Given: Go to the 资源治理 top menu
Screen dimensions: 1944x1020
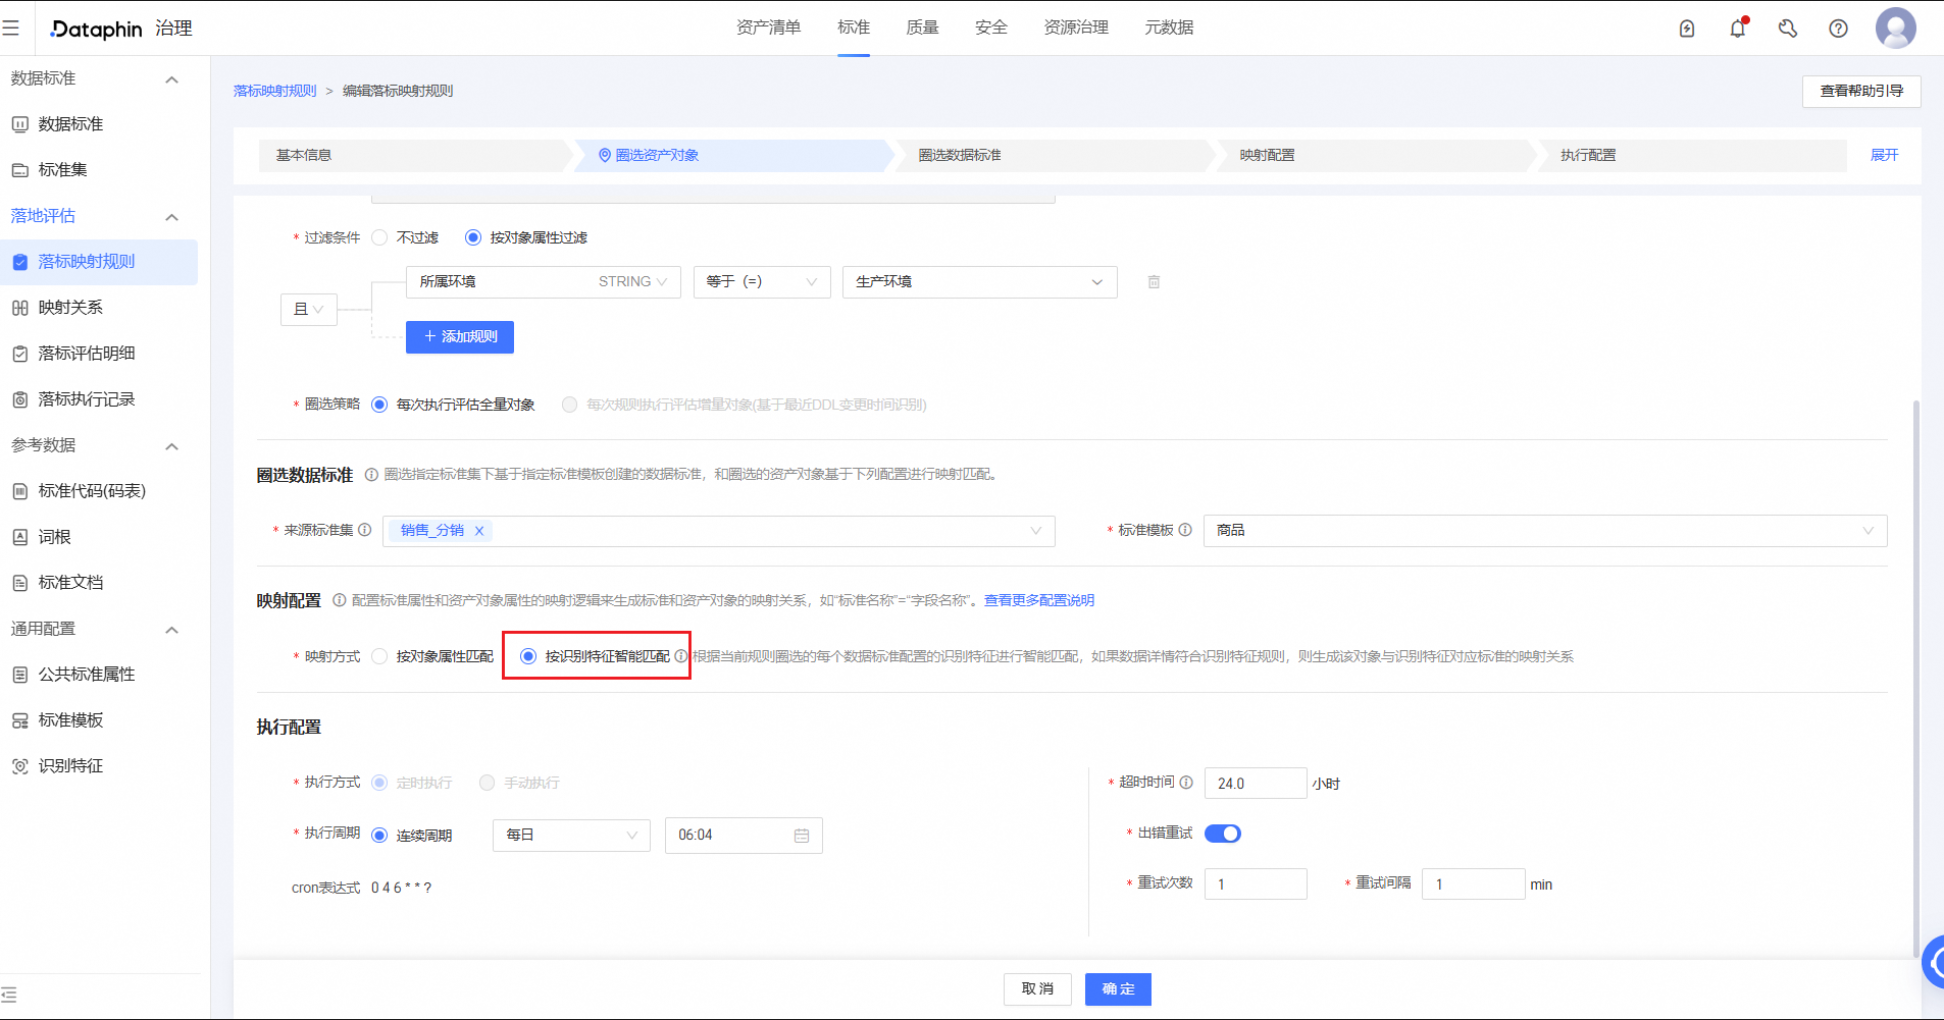Looking at the screenshot, I should pyautogui.click(x=1076, y=28).
